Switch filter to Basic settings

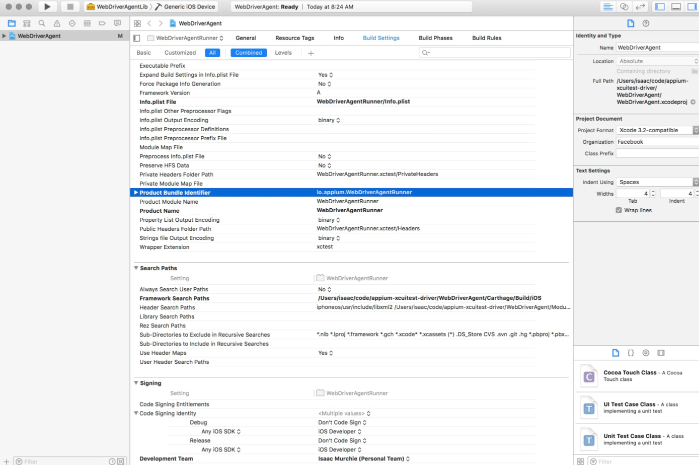click(x=144, y=52)
